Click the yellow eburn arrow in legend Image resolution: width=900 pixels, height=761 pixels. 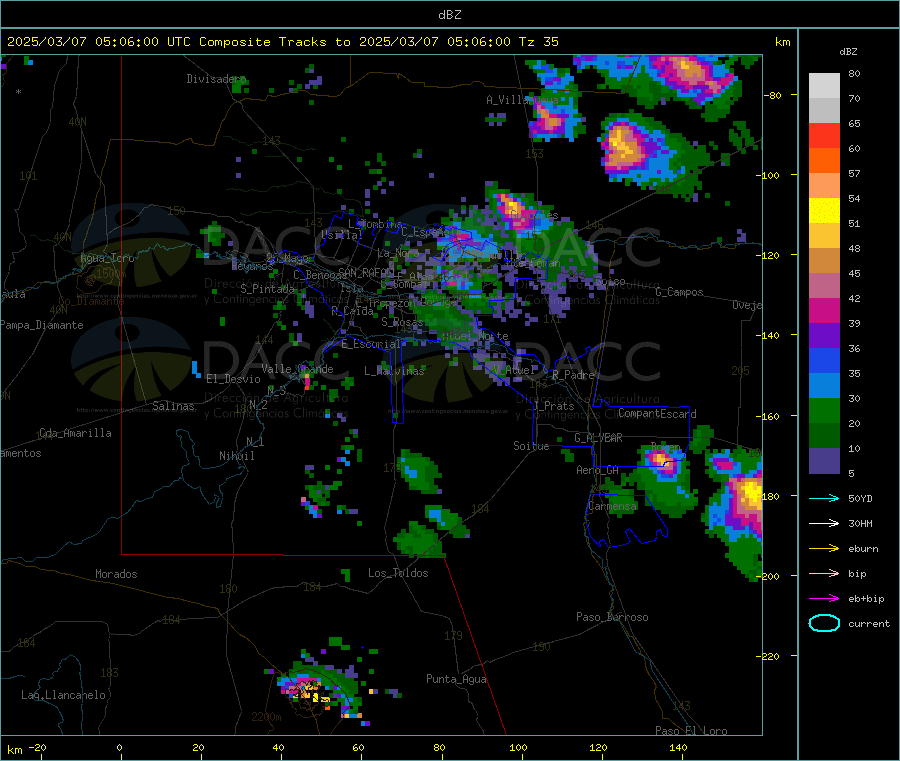(824, 549)
